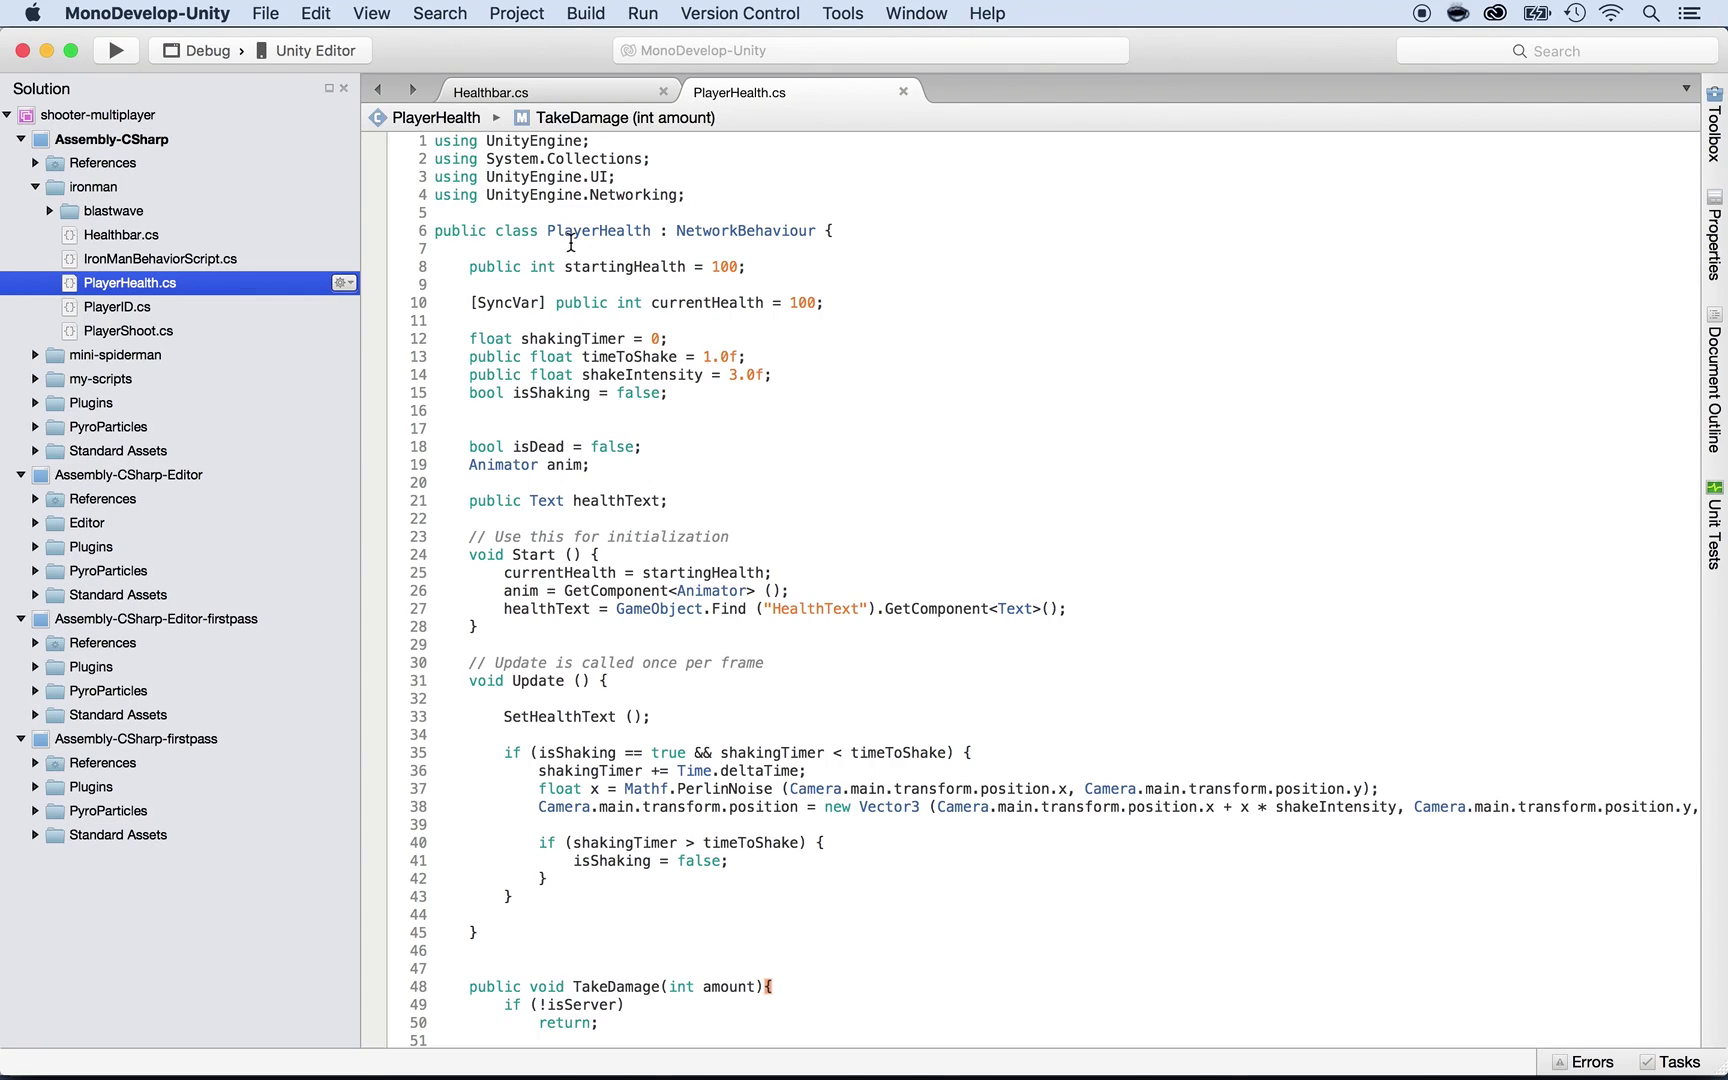Open the Build menu

pos(585,13)
